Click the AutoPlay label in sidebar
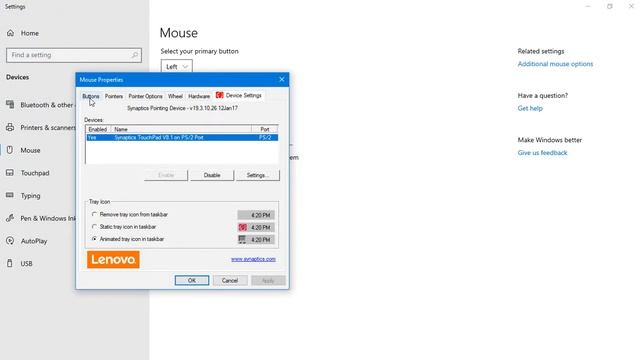The height and width of the screenshot is (360, 640). point(34,241)
